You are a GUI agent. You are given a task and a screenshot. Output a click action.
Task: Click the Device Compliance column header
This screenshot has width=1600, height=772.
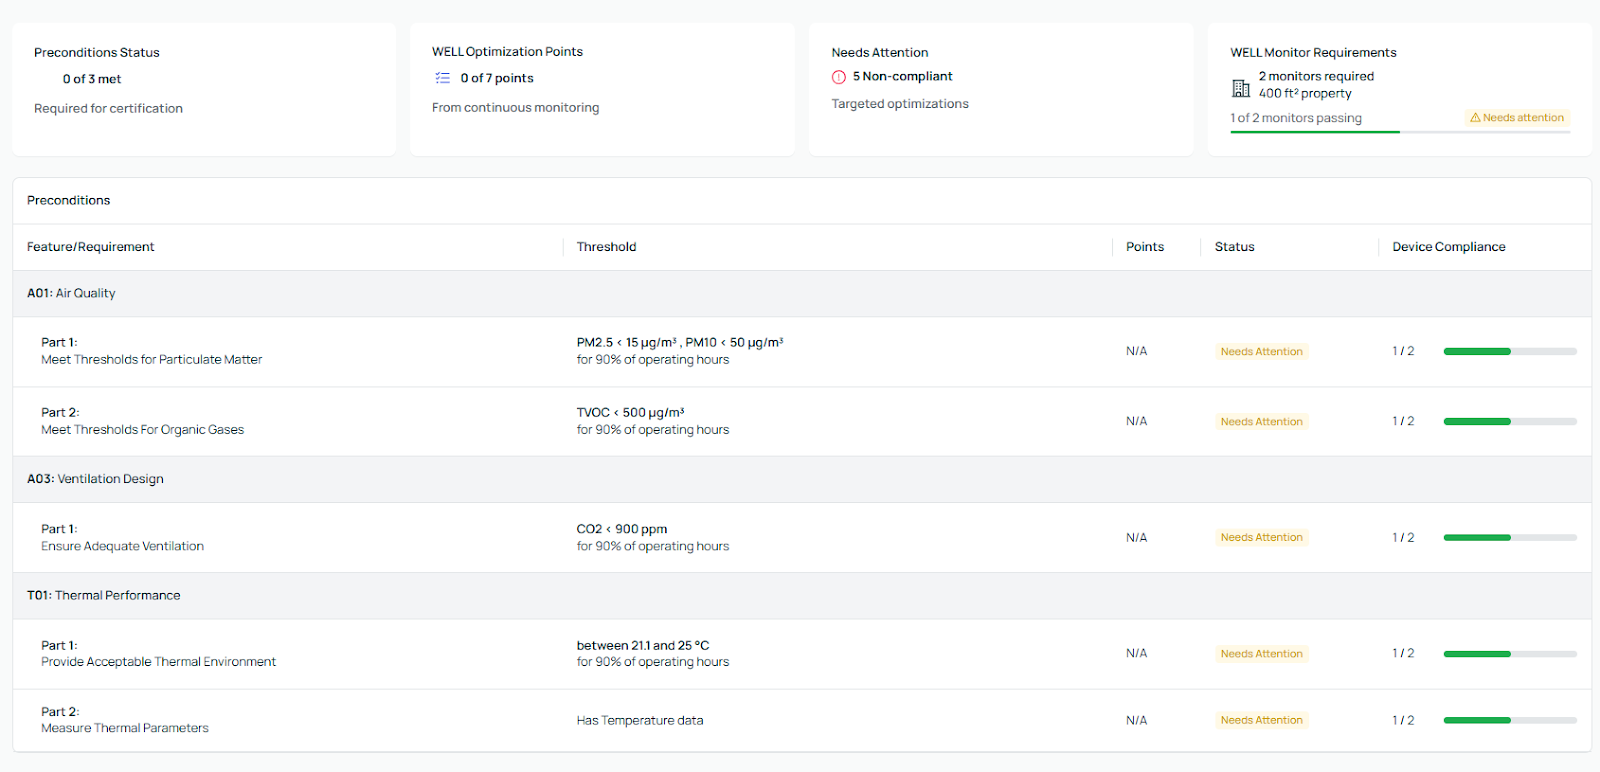pos(1448,247)
